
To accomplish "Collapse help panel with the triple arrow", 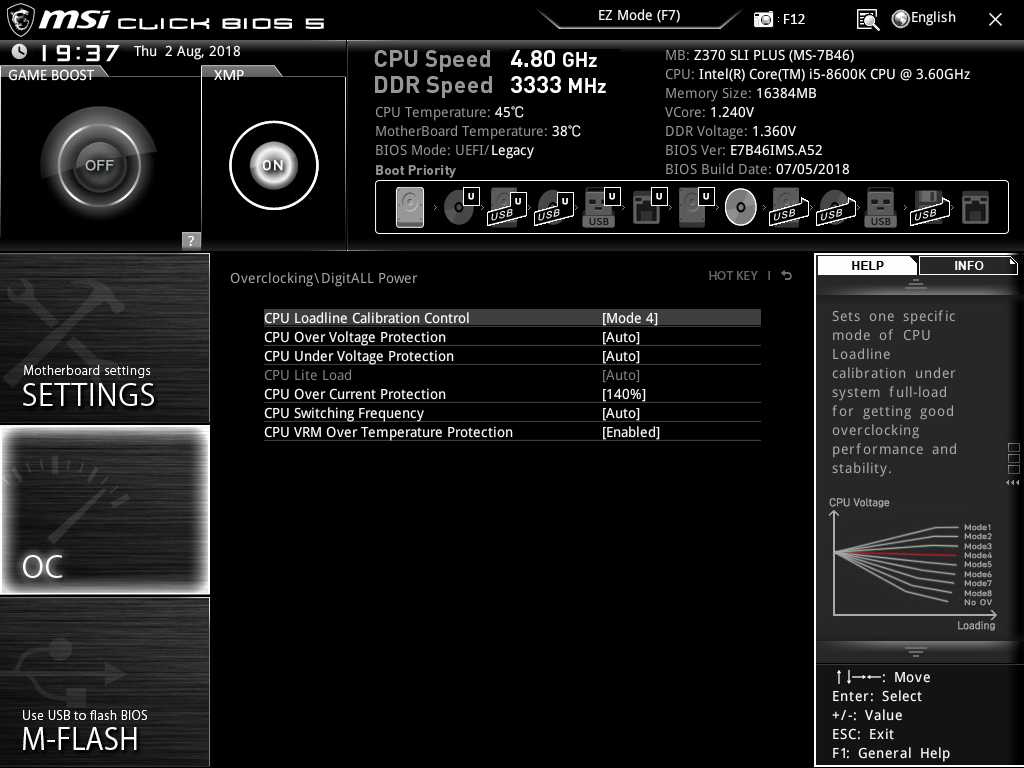I will (x=1012, y=483).
